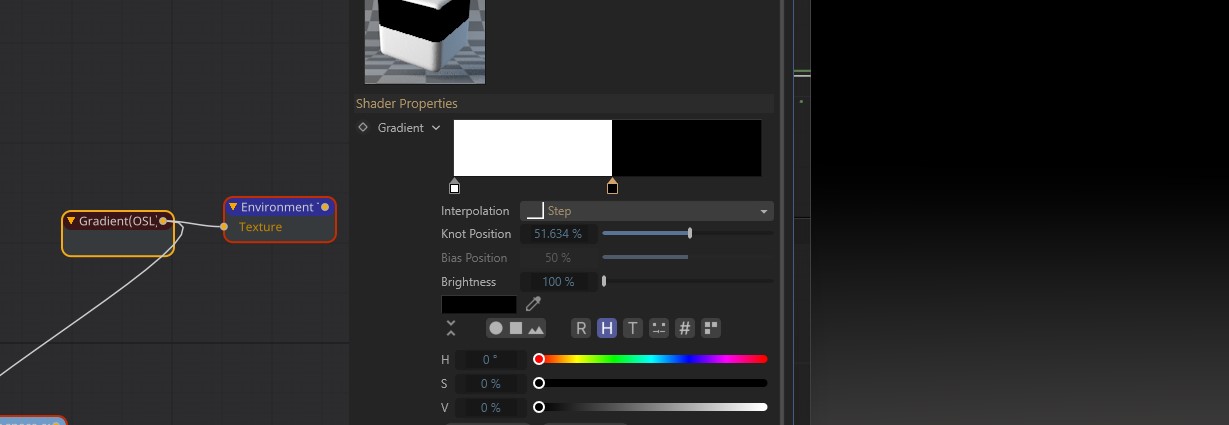Viewport: 1229px width, 425px height.
Task: Click the material preview thumbnail
Action: click(x=425, y=41)
